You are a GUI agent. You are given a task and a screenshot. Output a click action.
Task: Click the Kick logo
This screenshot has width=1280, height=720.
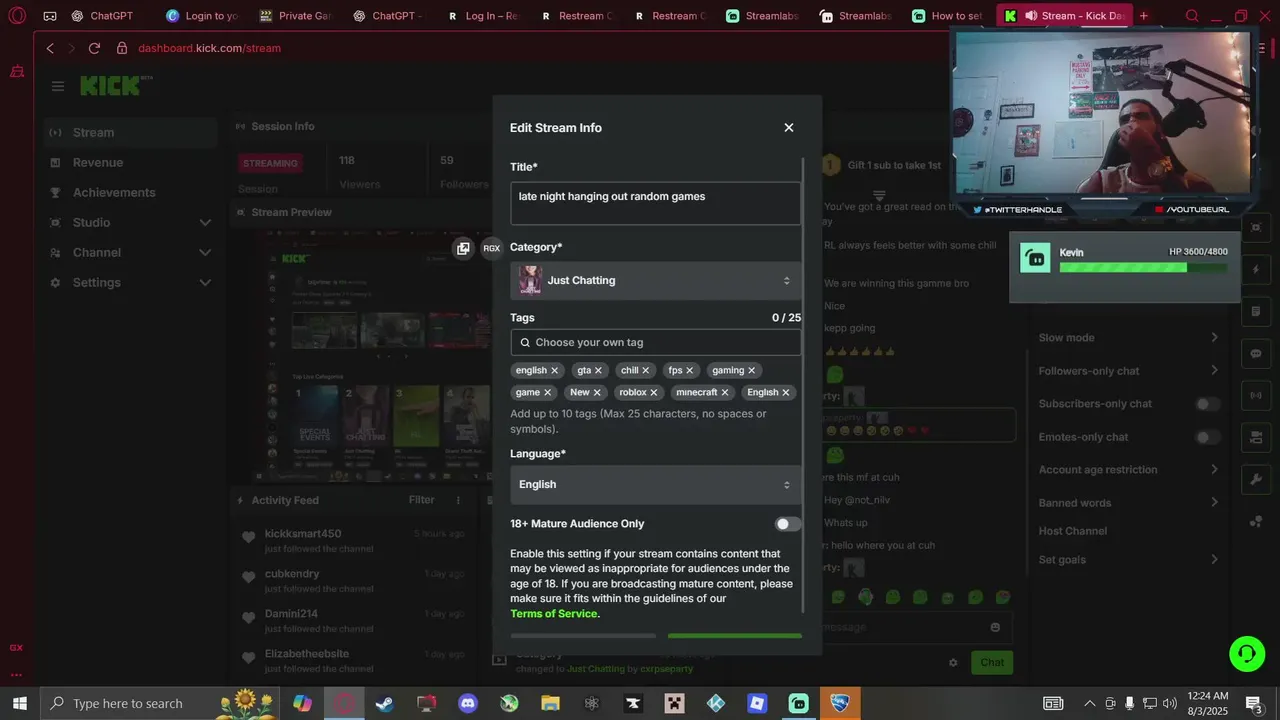(111, 86)
